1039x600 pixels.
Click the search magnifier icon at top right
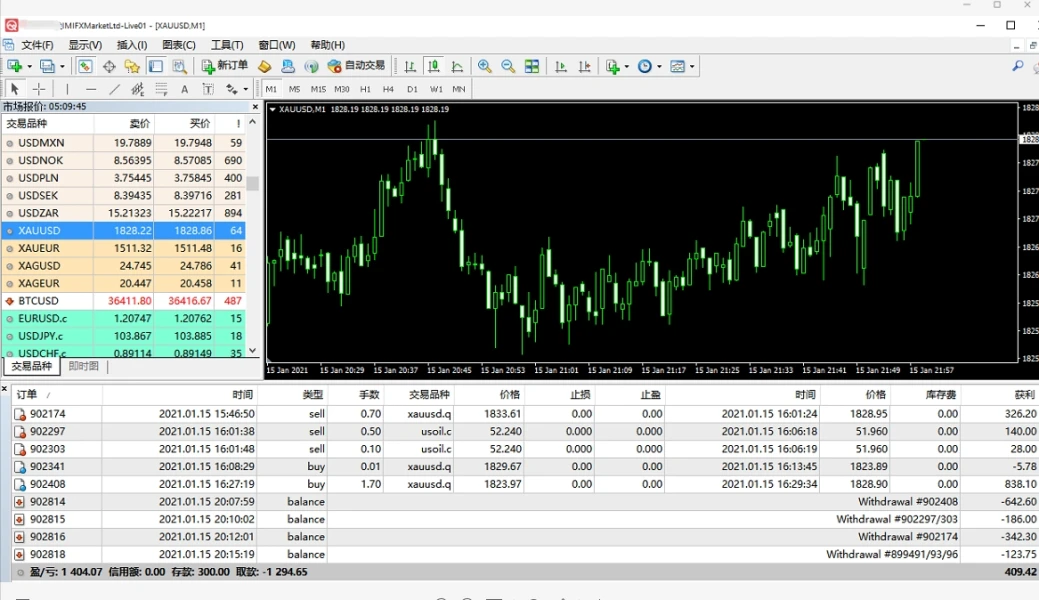point(1018,66)
